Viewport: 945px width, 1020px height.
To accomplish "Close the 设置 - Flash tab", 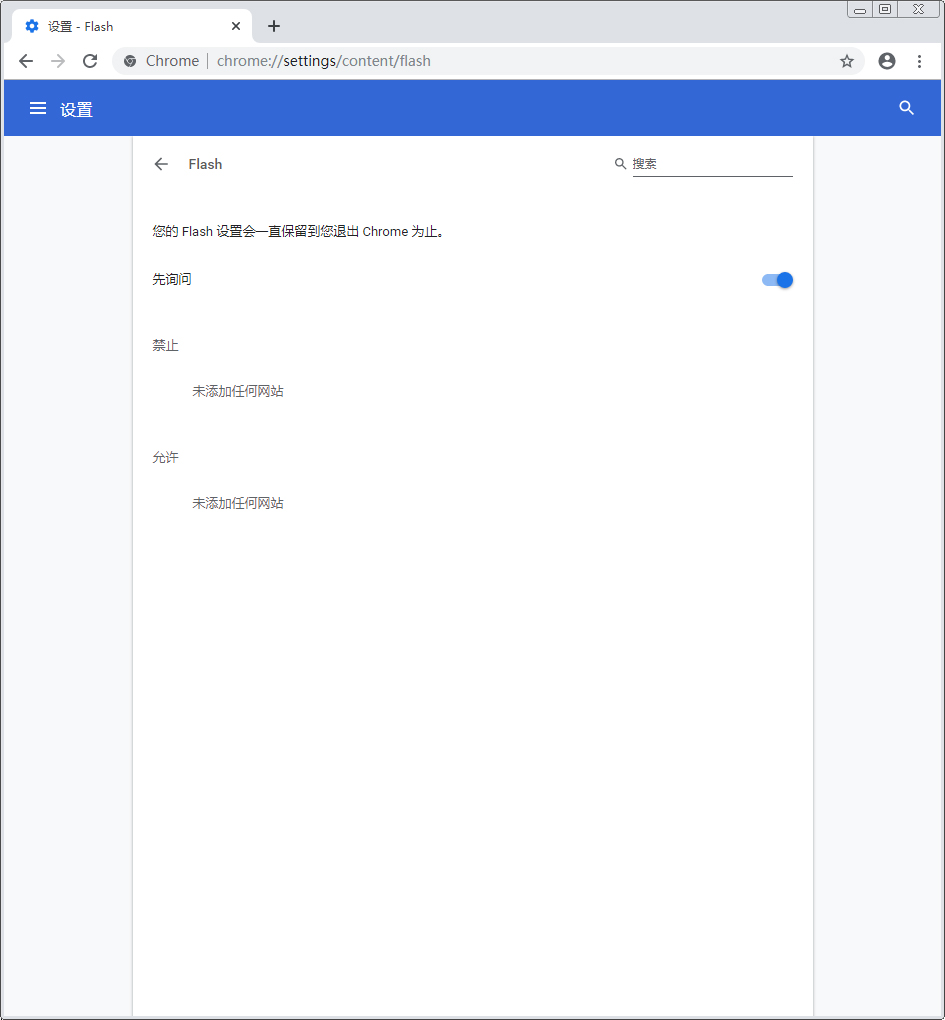I will (236, 26).
